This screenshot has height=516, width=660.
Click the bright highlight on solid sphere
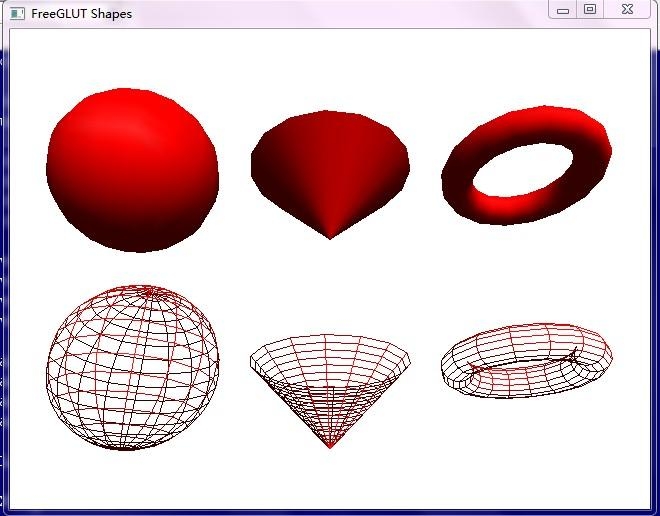point(150,125)
